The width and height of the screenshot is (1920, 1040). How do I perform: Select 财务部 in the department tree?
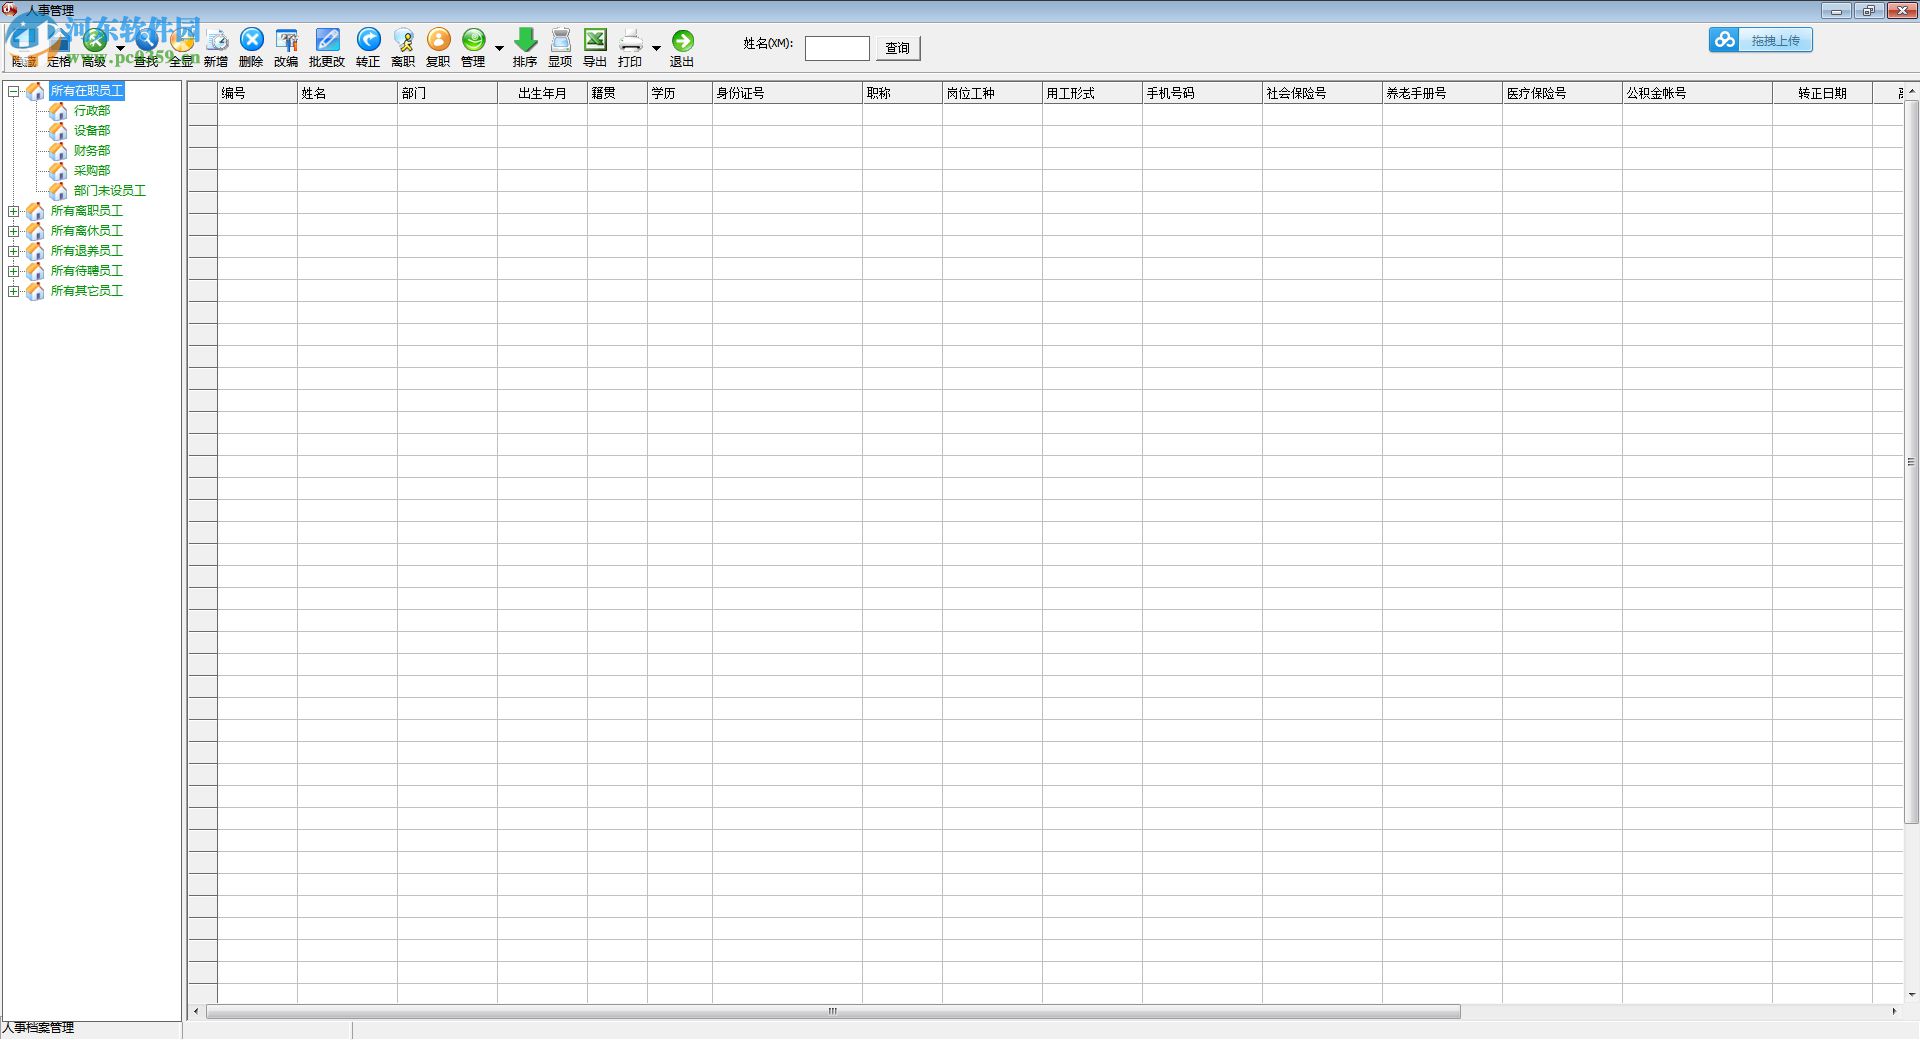pyautogui.click(x=92, y=151)
